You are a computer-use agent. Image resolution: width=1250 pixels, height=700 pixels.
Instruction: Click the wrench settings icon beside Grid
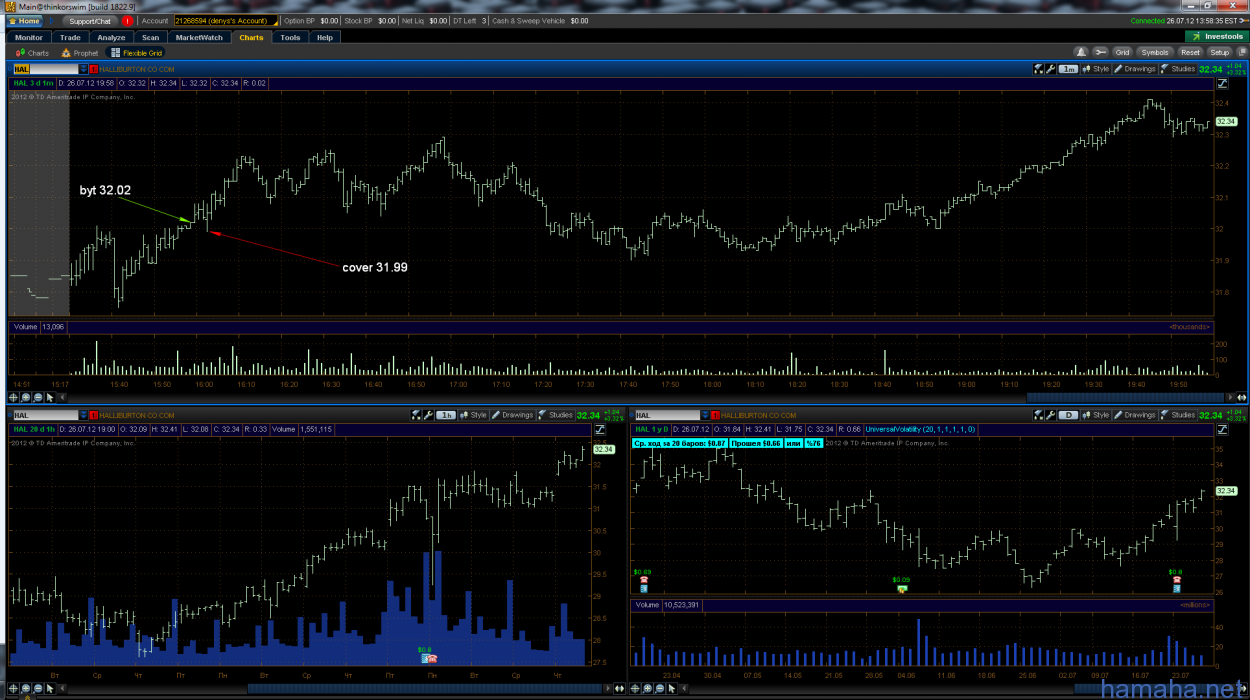click(1100, 52)
